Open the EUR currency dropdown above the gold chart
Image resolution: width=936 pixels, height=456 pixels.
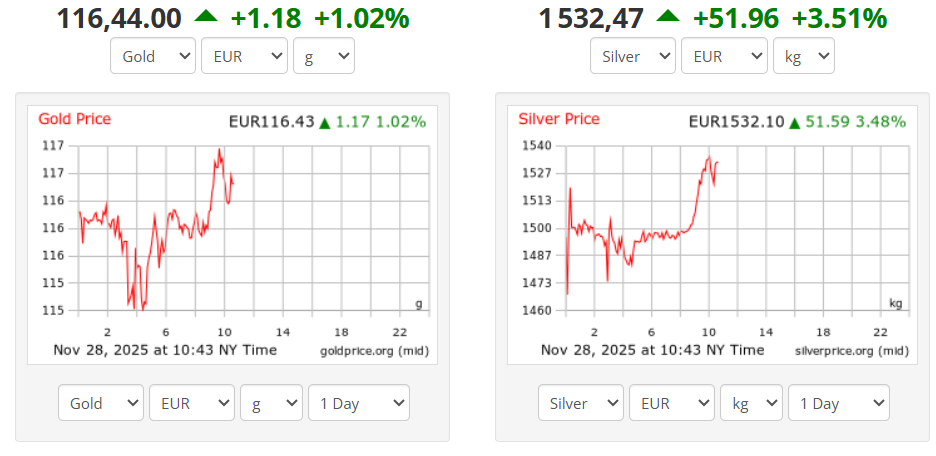point(244,56)
